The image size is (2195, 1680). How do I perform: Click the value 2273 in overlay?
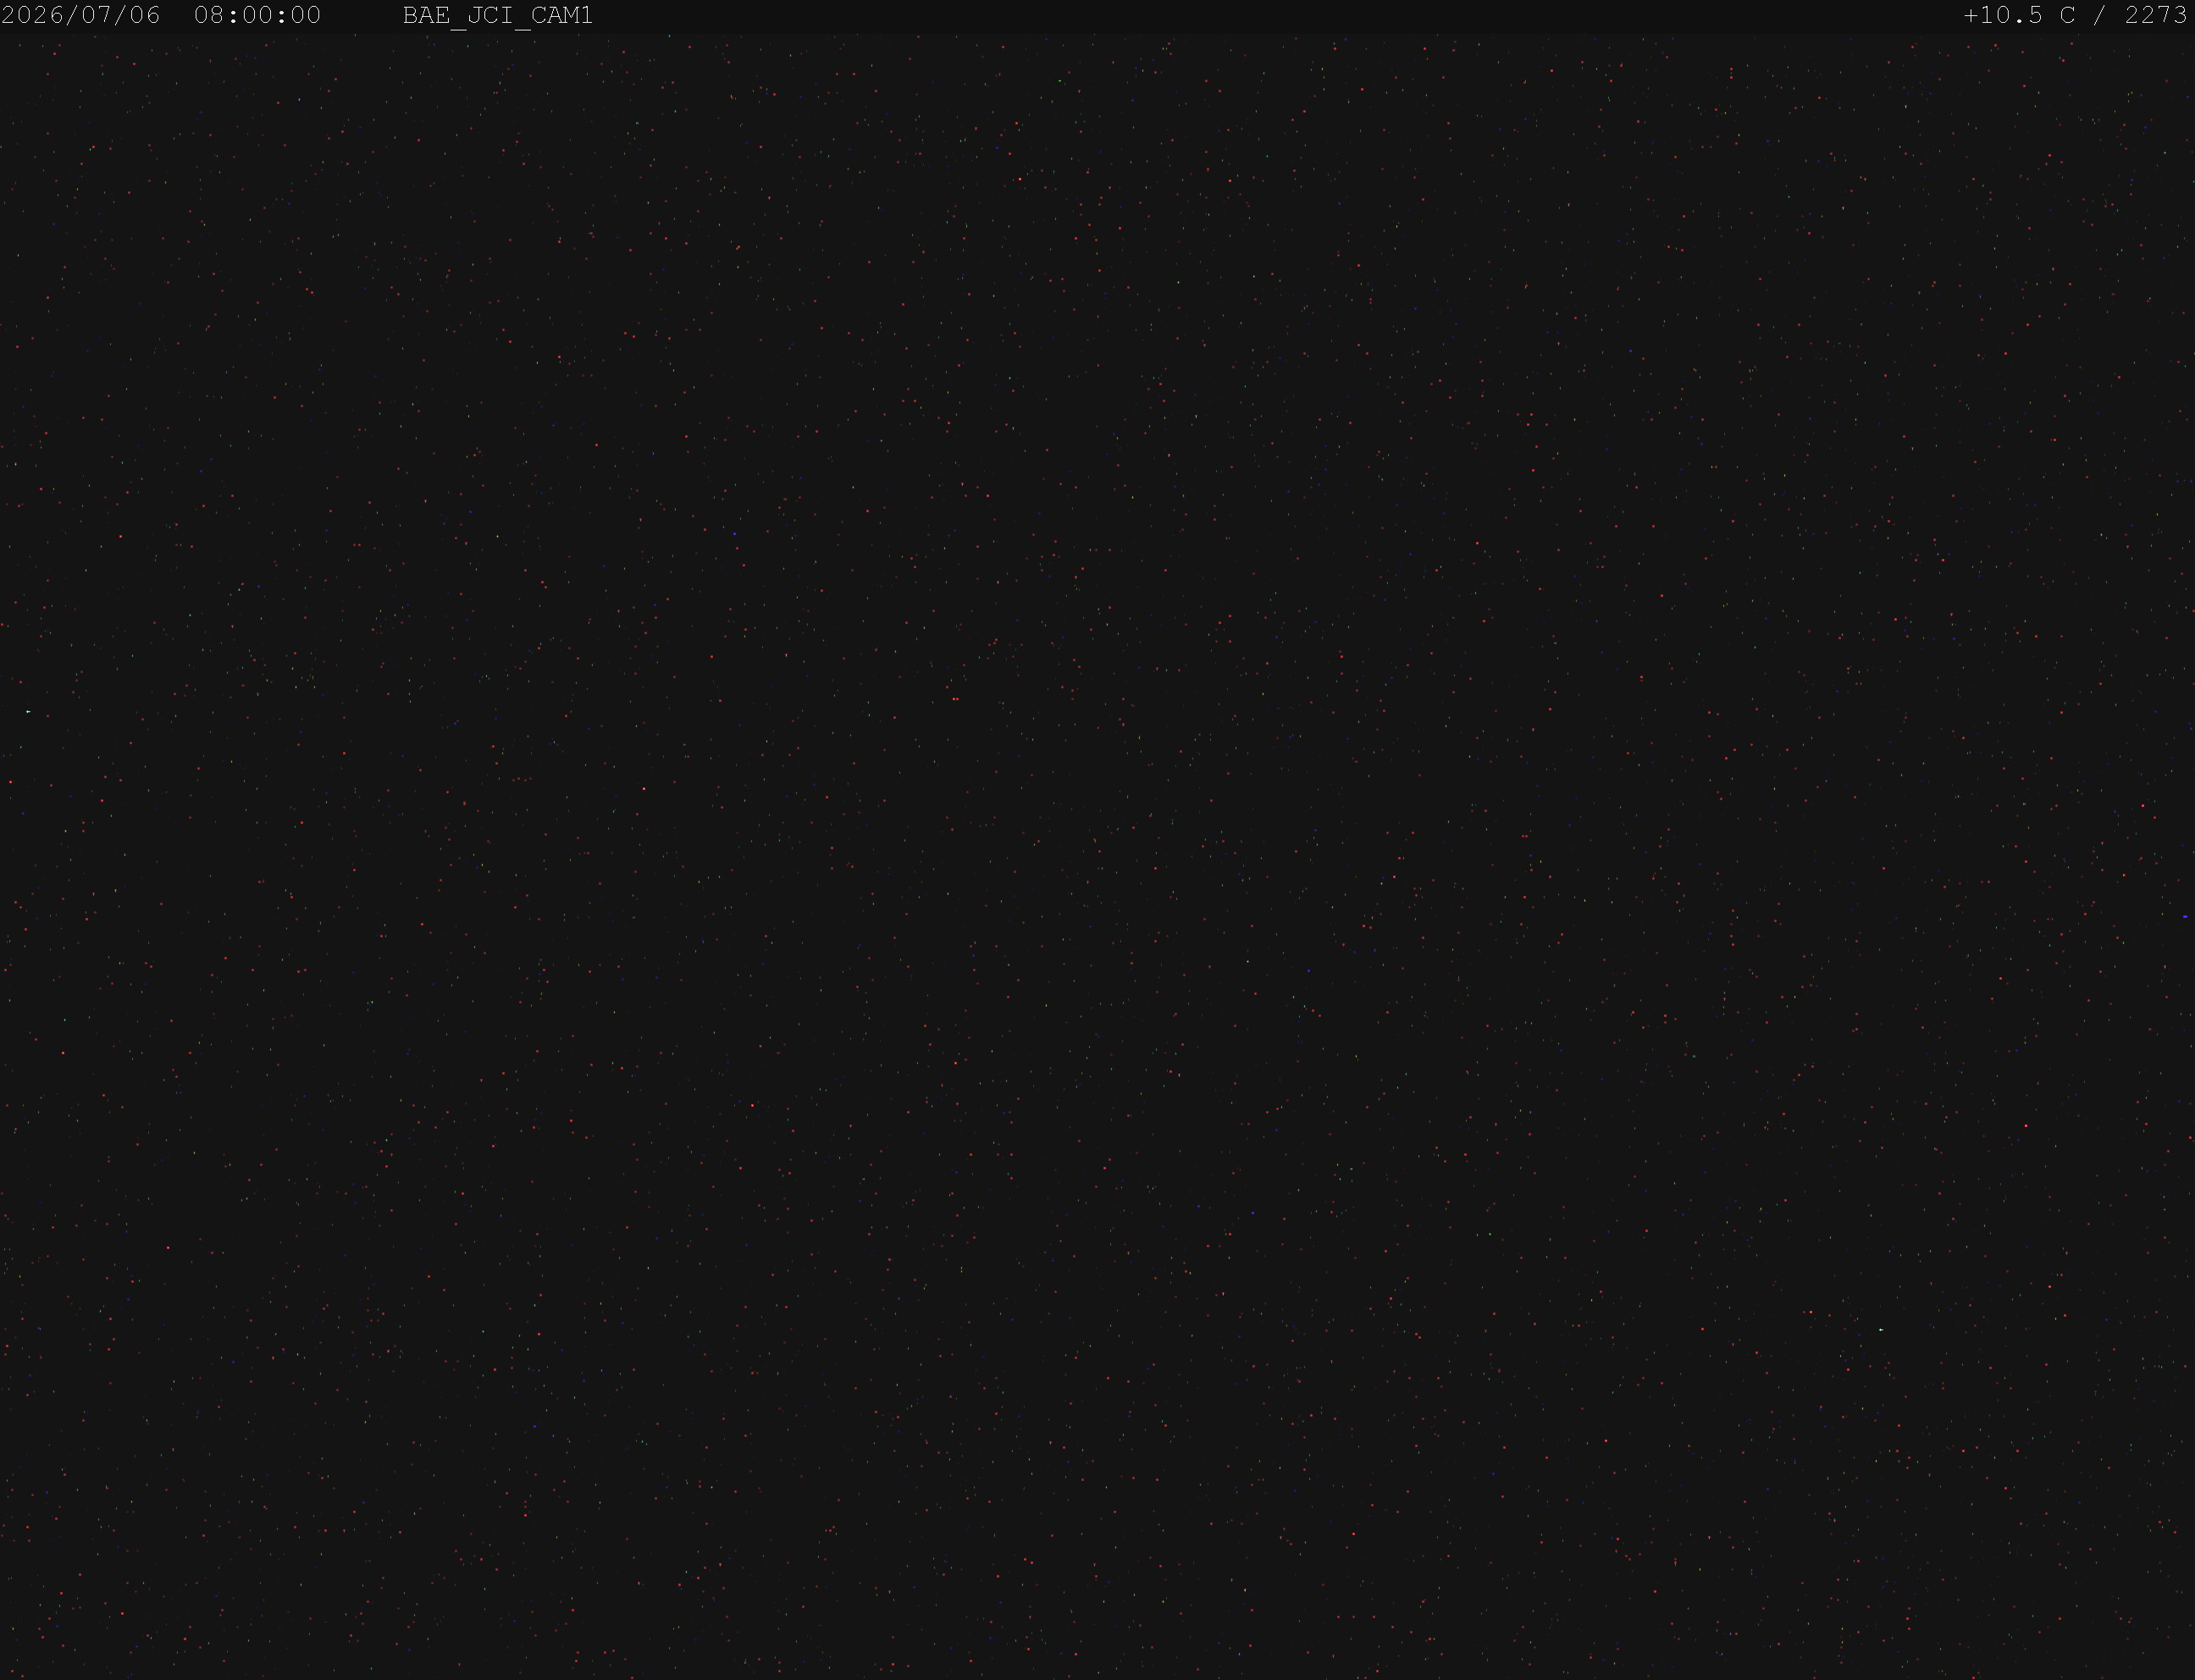(2155, 15)
